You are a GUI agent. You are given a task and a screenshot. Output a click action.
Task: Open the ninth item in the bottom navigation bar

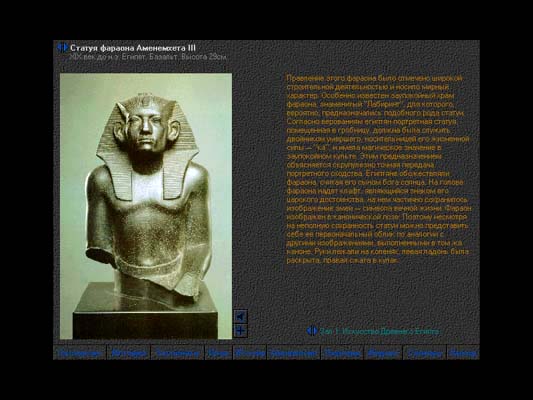[425, 353]
